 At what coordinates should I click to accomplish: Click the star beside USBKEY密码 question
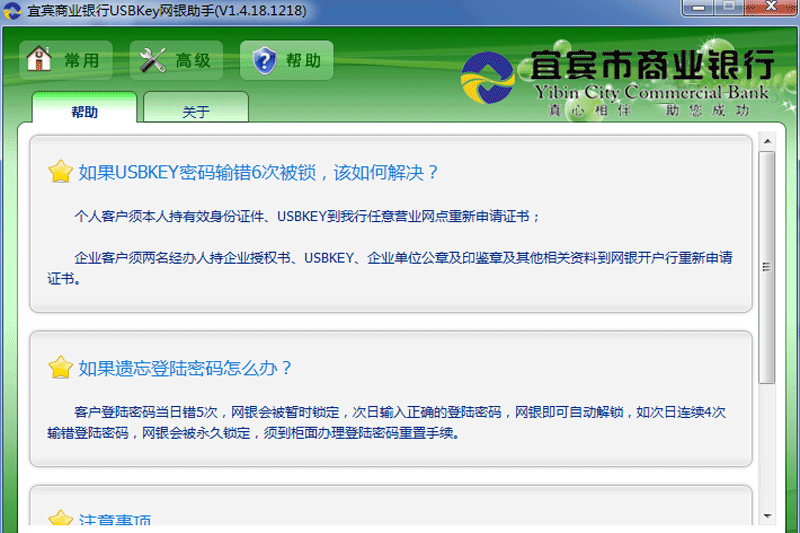pos(60,171)
